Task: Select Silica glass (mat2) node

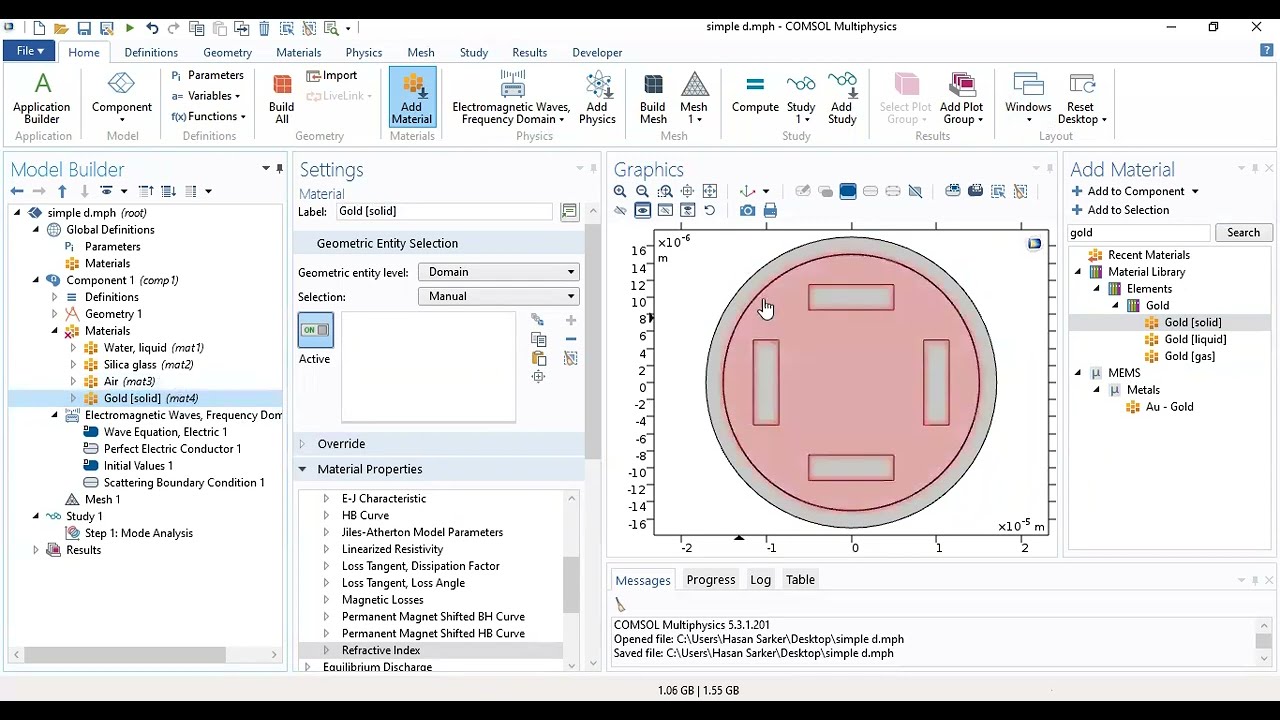Action: coord(148,365)
